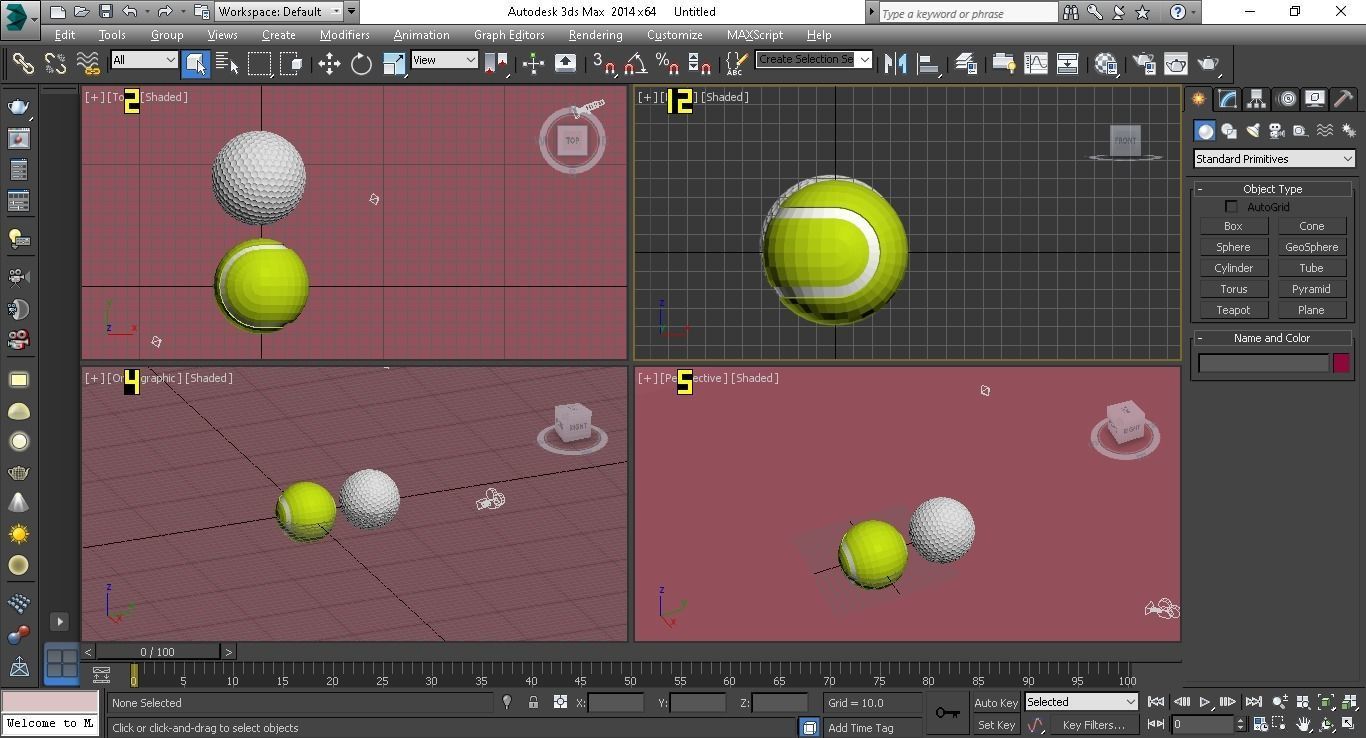Image resolution: width=1366 pixels, height=738 pixels.
Task: Open the Key Filters... button
Action: (1093, 725)
